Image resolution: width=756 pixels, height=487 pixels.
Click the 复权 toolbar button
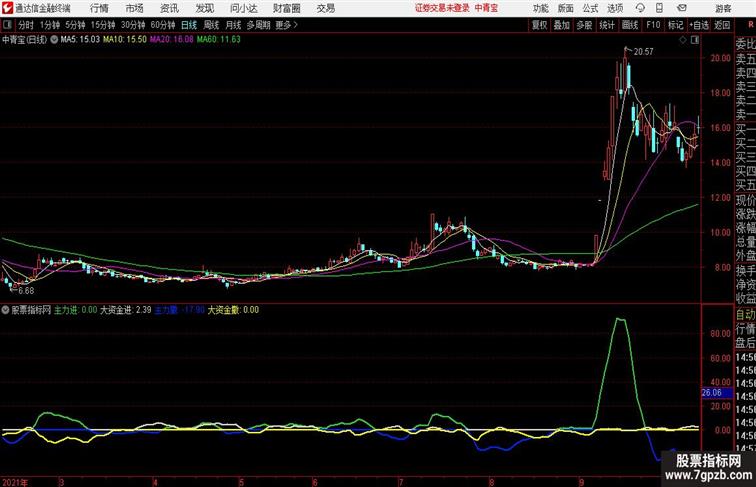pyautogui.click(x=539, y=25)
